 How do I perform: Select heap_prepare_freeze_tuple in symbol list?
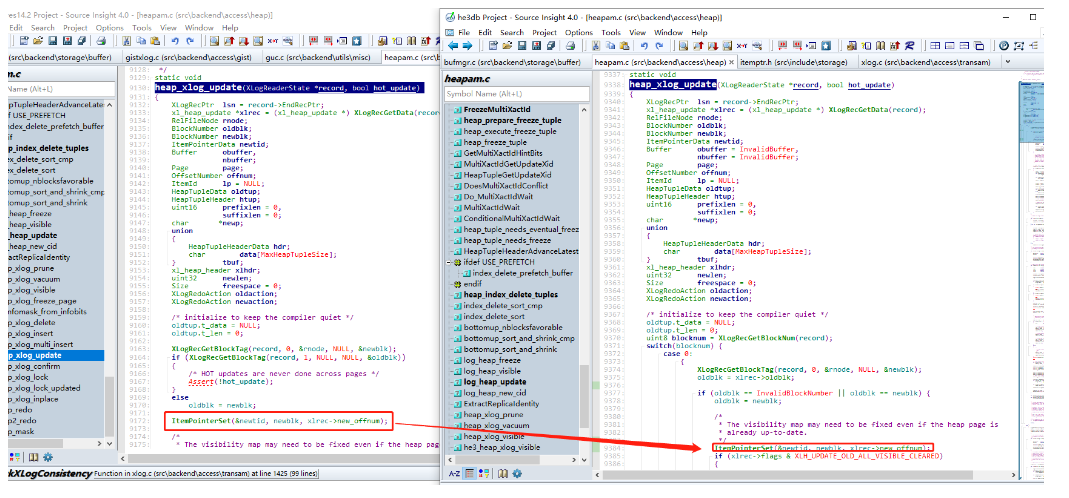(513, 120)
